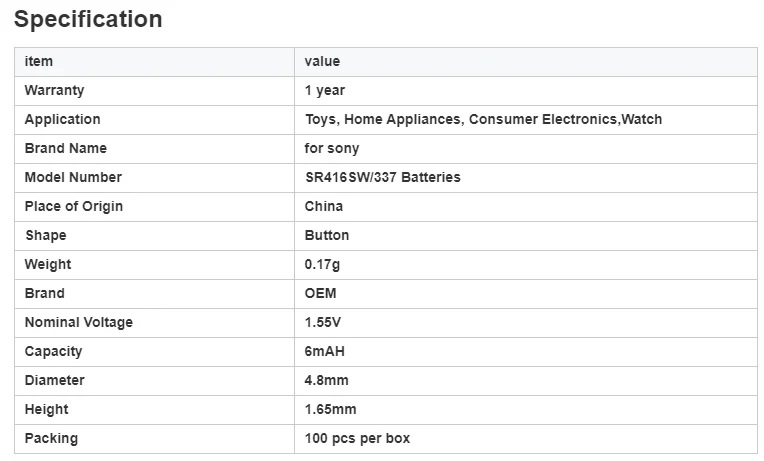Click the Specification heading
This screenshot has width=764, height=461.
[88, 19]
